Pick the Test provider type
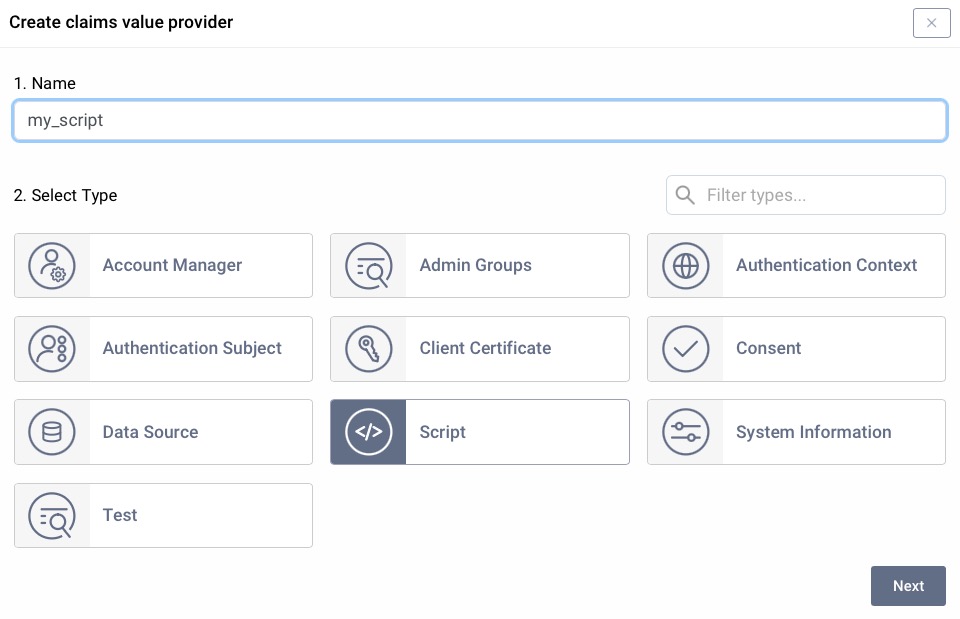 [x=163, y=515]
